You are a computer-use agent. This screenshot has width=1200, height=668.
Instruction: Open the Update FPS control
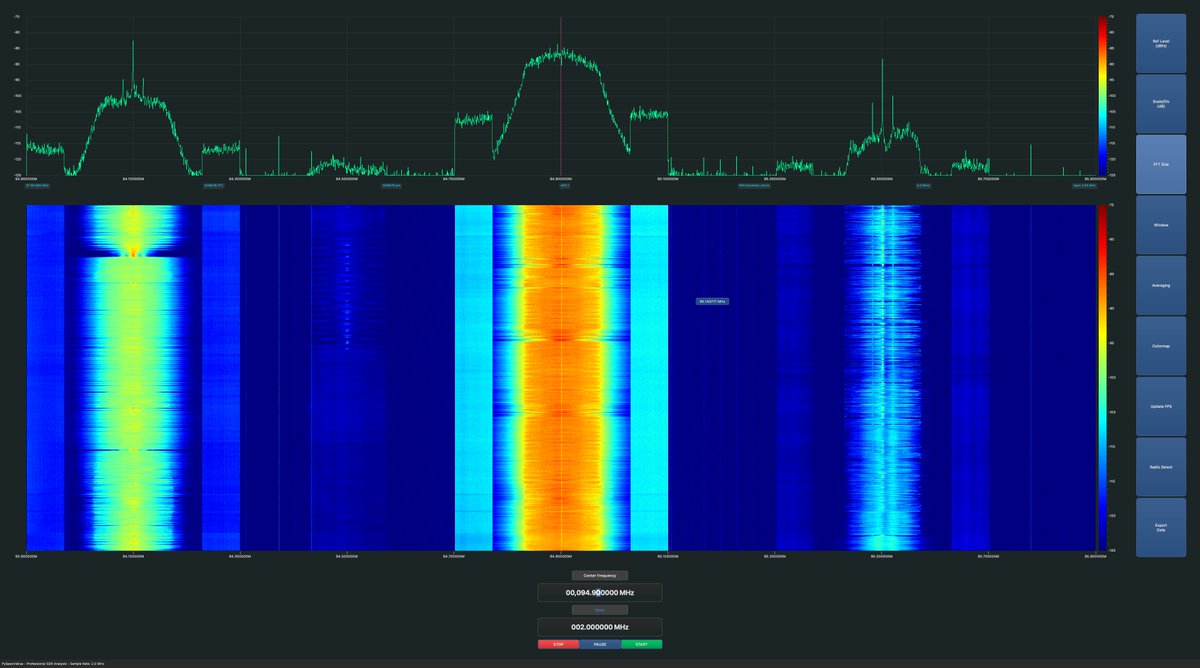(1159, 406)
